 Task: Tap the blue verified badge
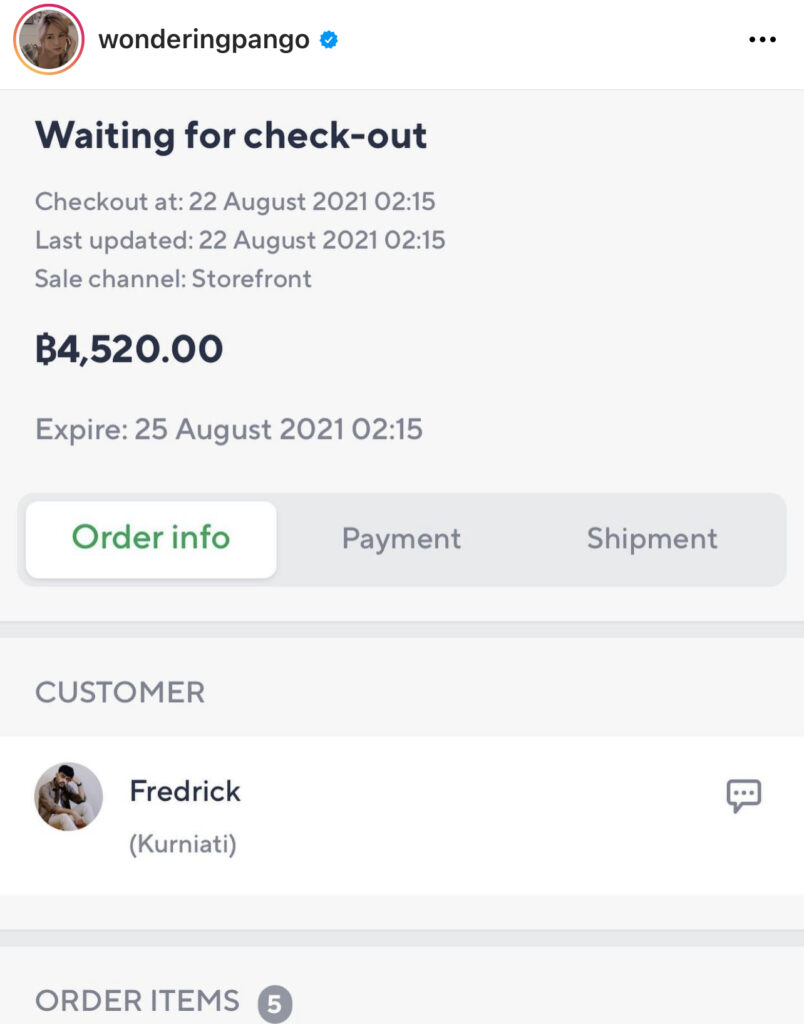(328, 40)
